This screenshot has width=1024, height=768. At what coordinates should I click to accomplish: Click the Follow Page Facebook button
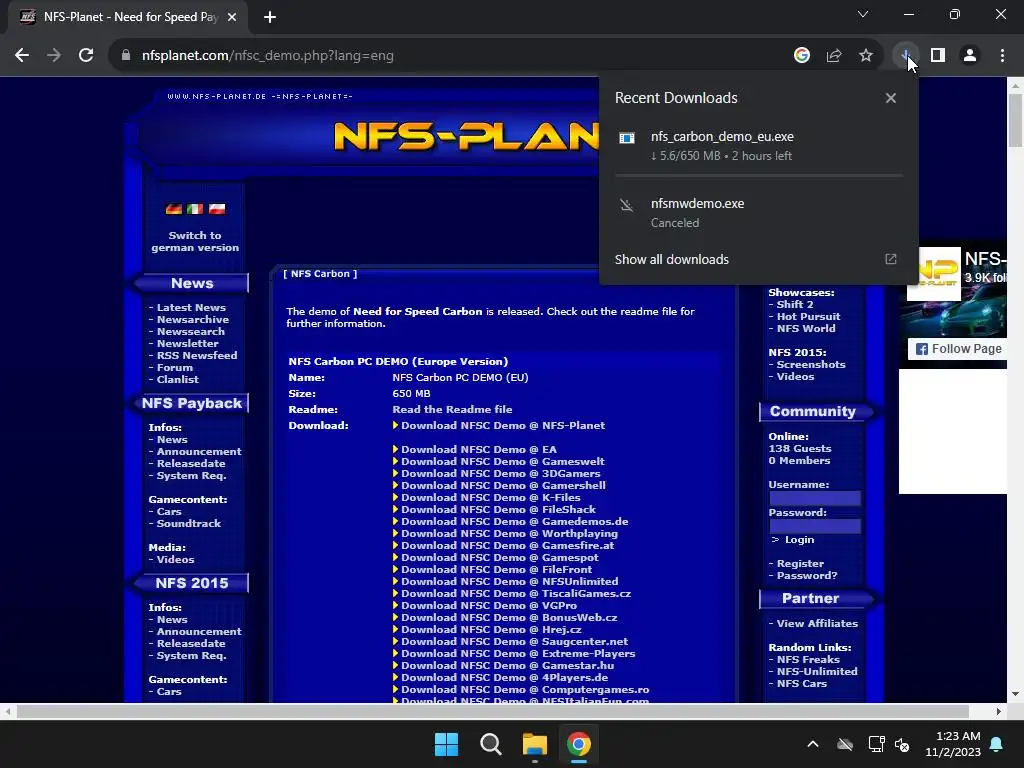tap(958, 349)
